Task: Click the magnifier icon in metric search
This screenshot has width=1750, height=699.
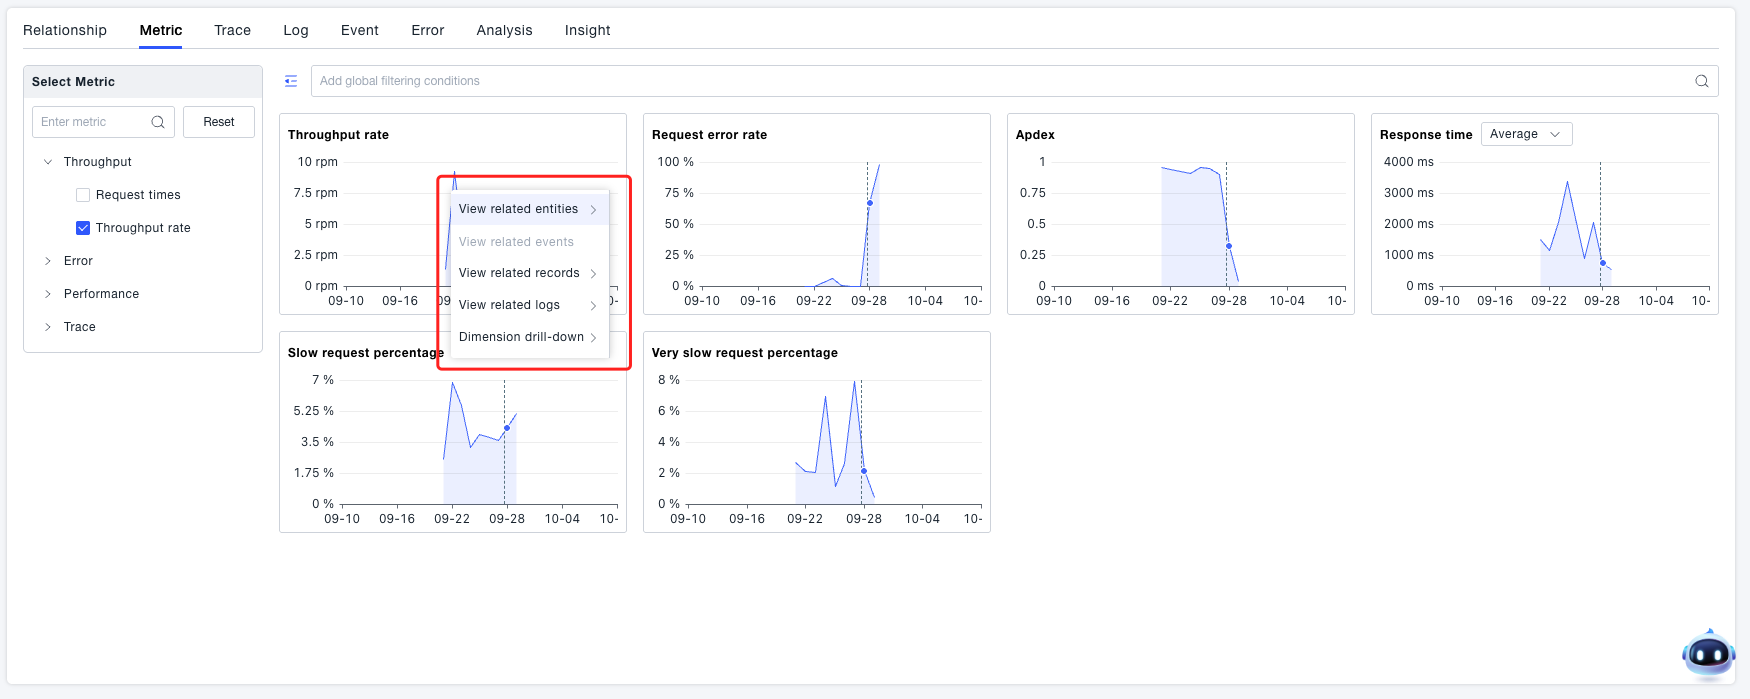Action: [x=158, y=122]
